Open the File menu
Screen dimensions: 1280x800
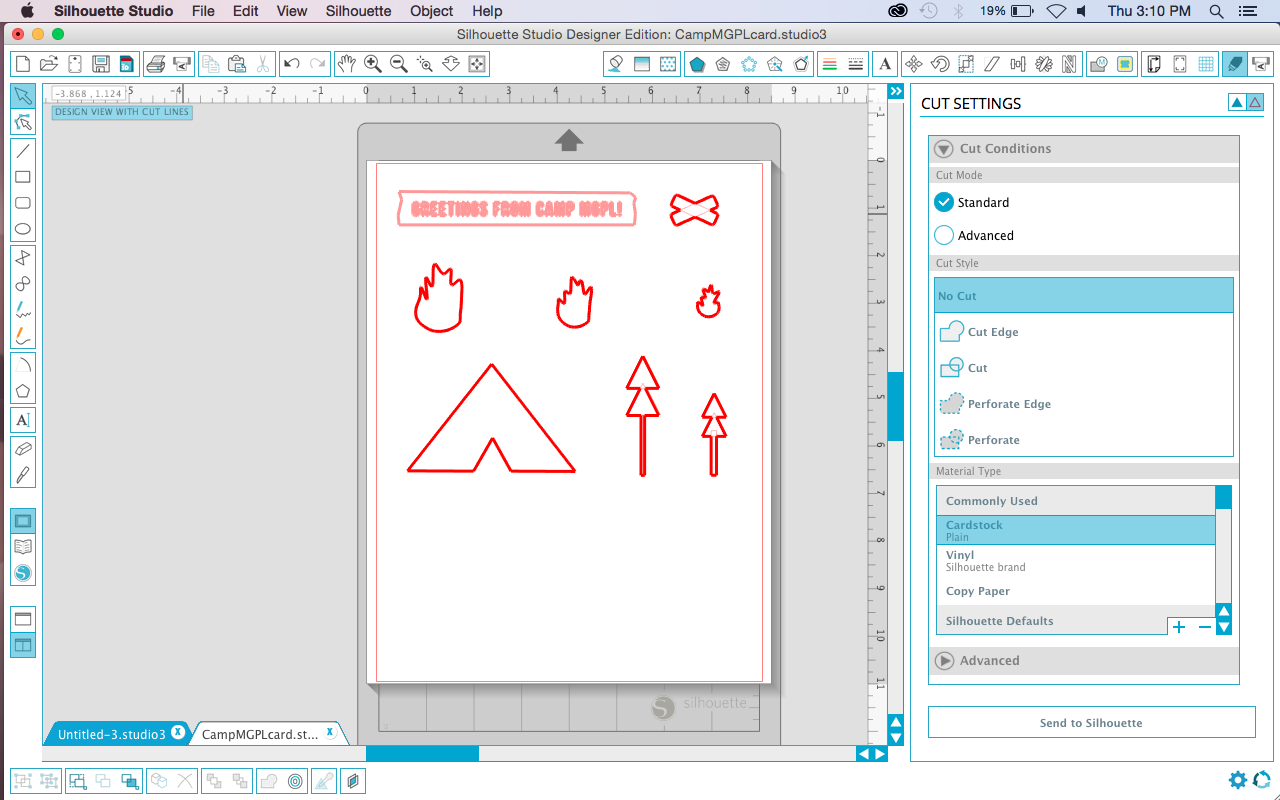(203, 11)
